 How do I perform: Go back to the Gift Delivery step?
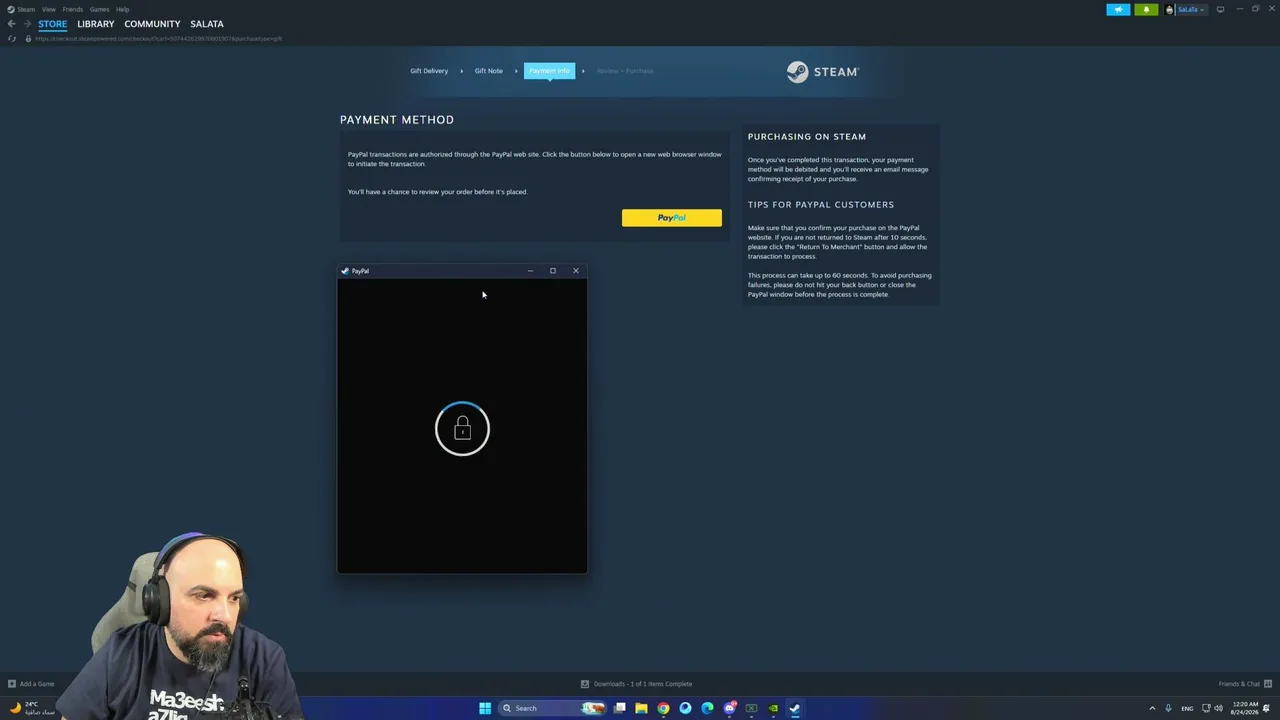coord(429,71)
